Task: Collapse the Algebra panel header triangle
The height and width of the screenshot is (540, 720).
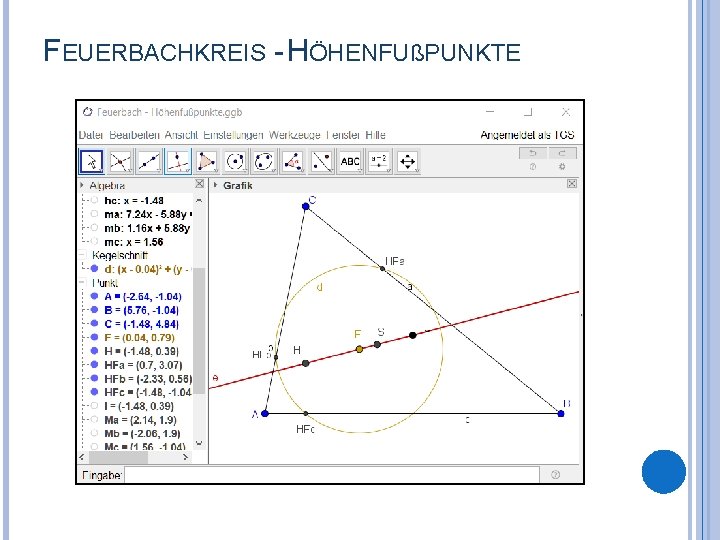Action: [82, 185]
